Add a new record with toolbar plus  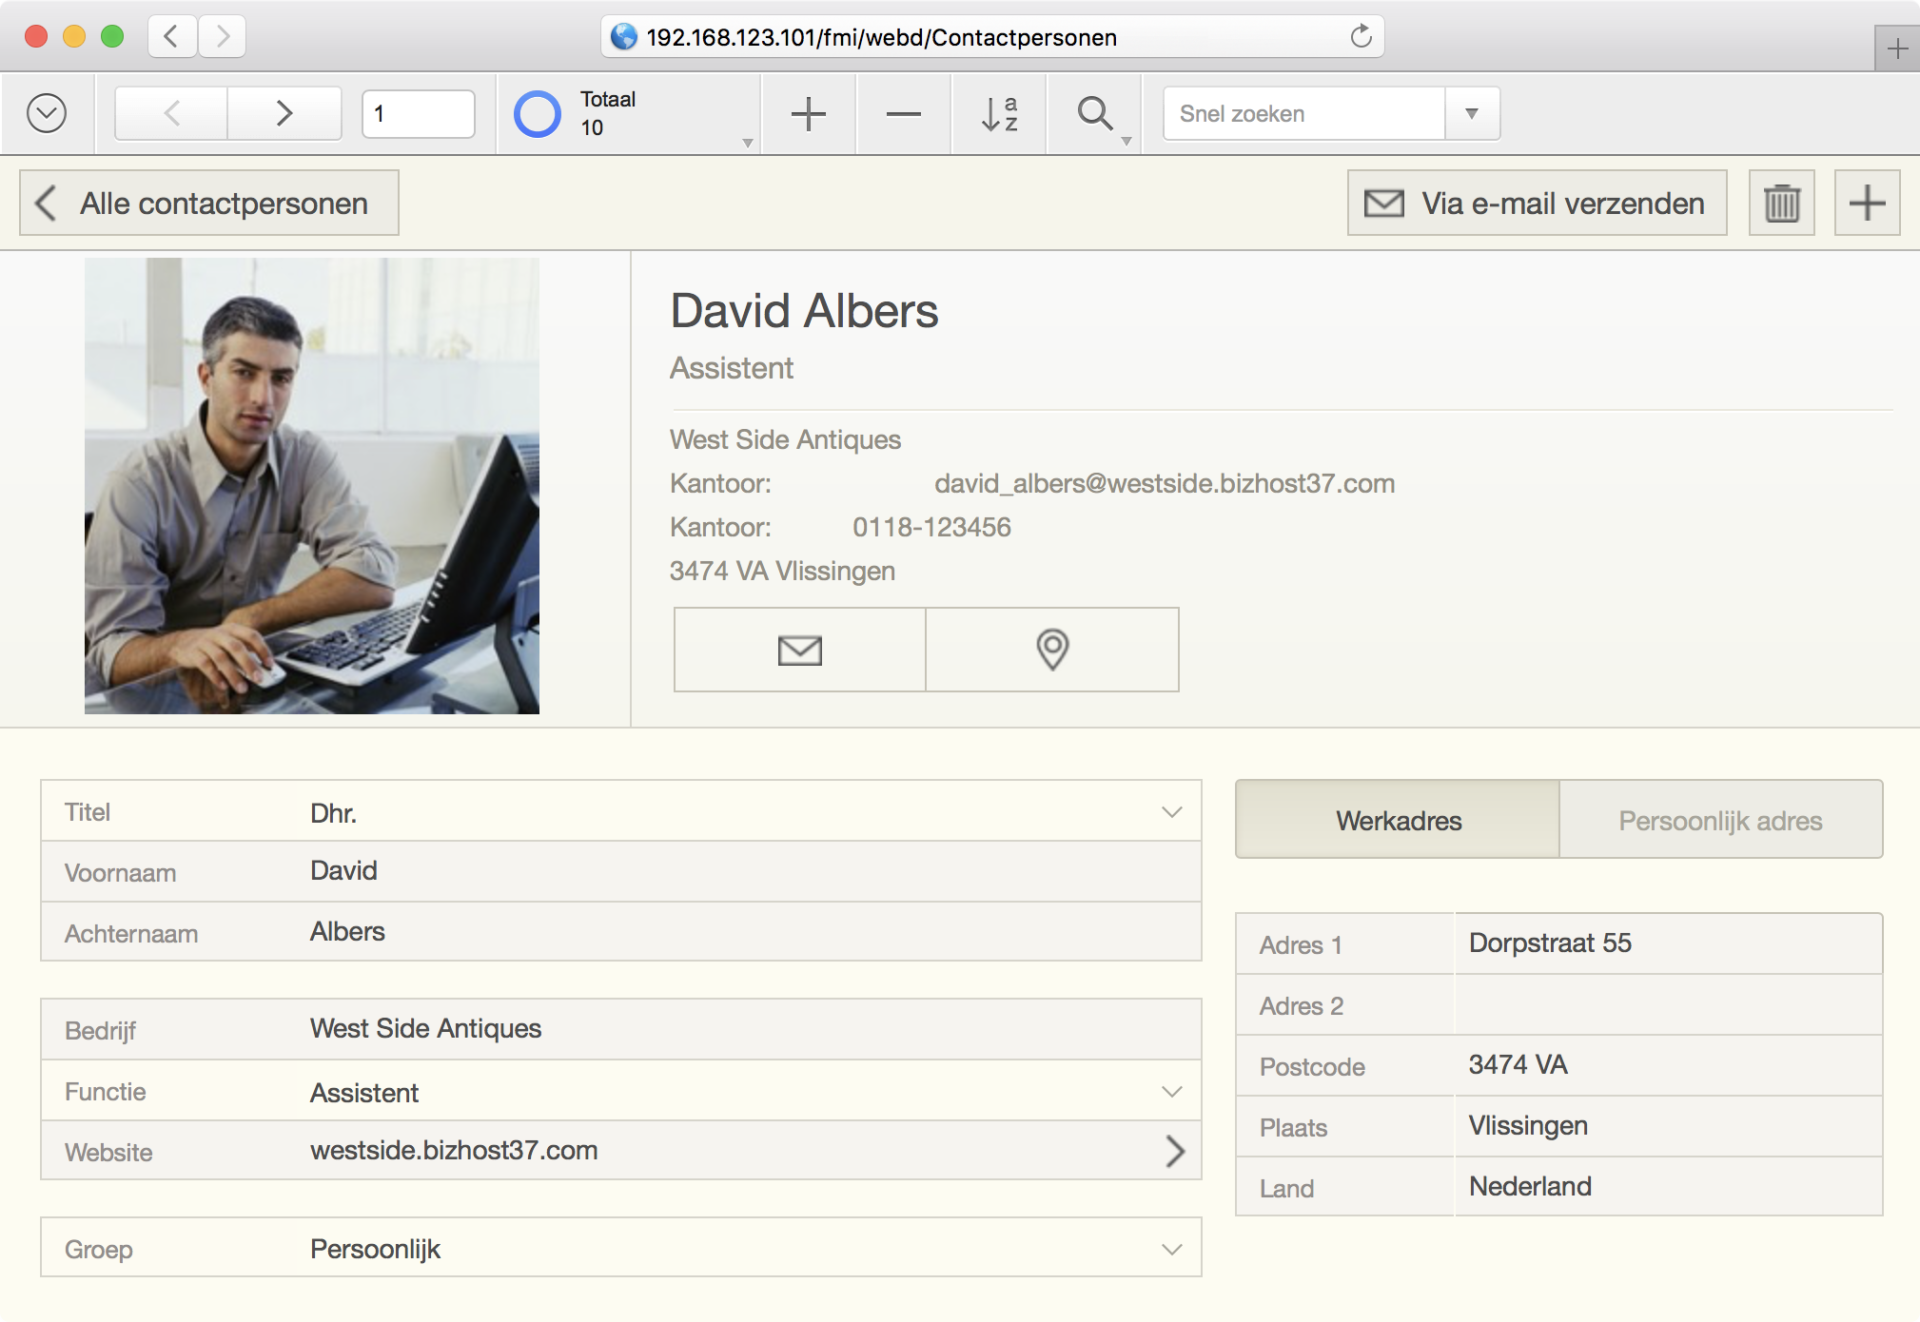(x=808, y=113)
